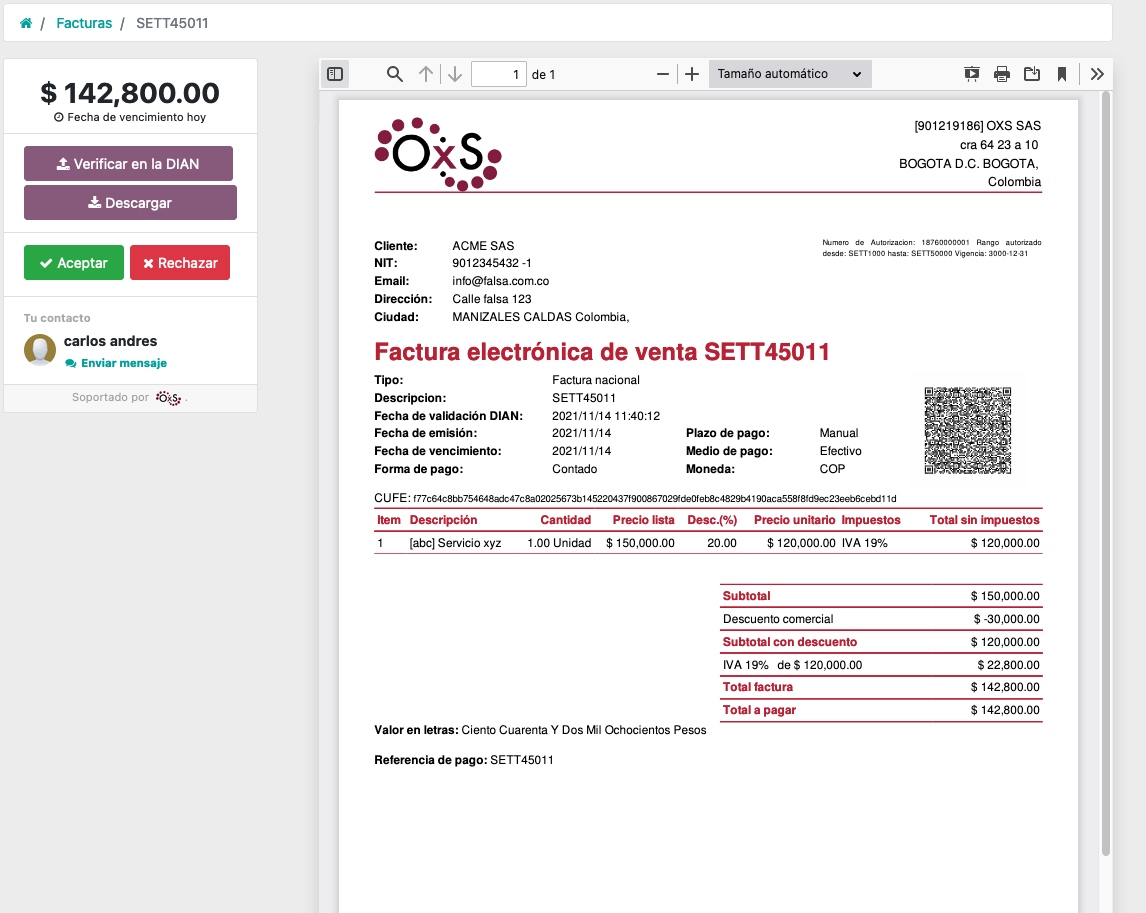Click 'Total sin impuestos' column header
The width and height of the screenshot is (1146, 913).
click(x=984, y=520)
